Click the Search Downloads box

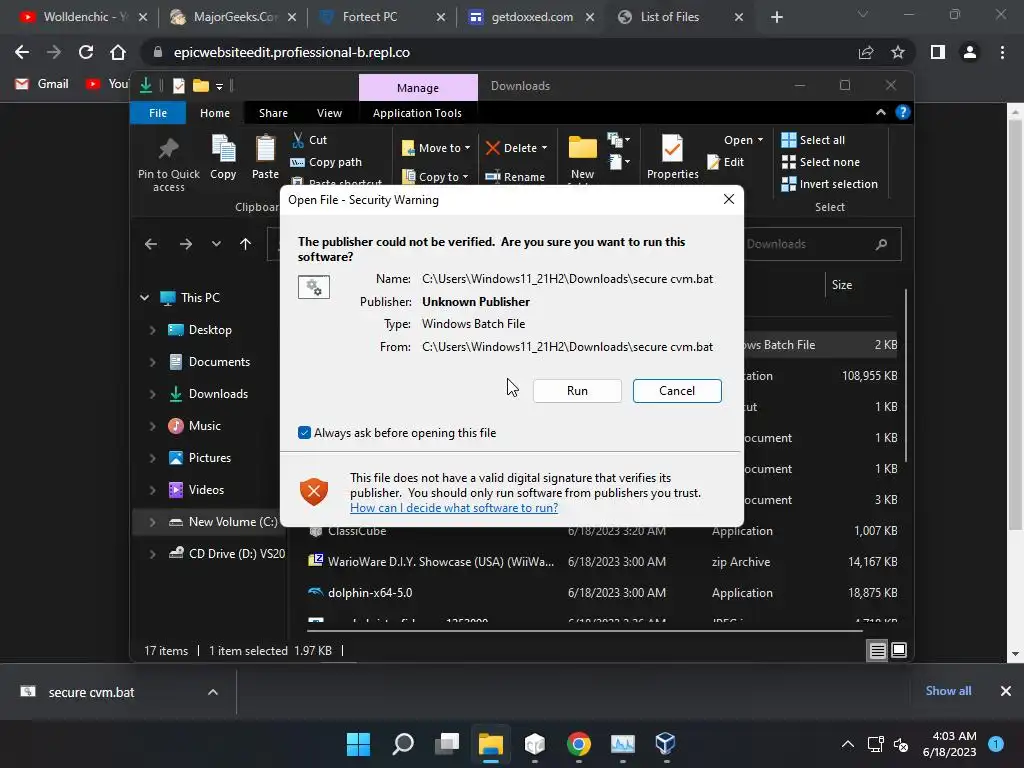click(x=822, y=244)
